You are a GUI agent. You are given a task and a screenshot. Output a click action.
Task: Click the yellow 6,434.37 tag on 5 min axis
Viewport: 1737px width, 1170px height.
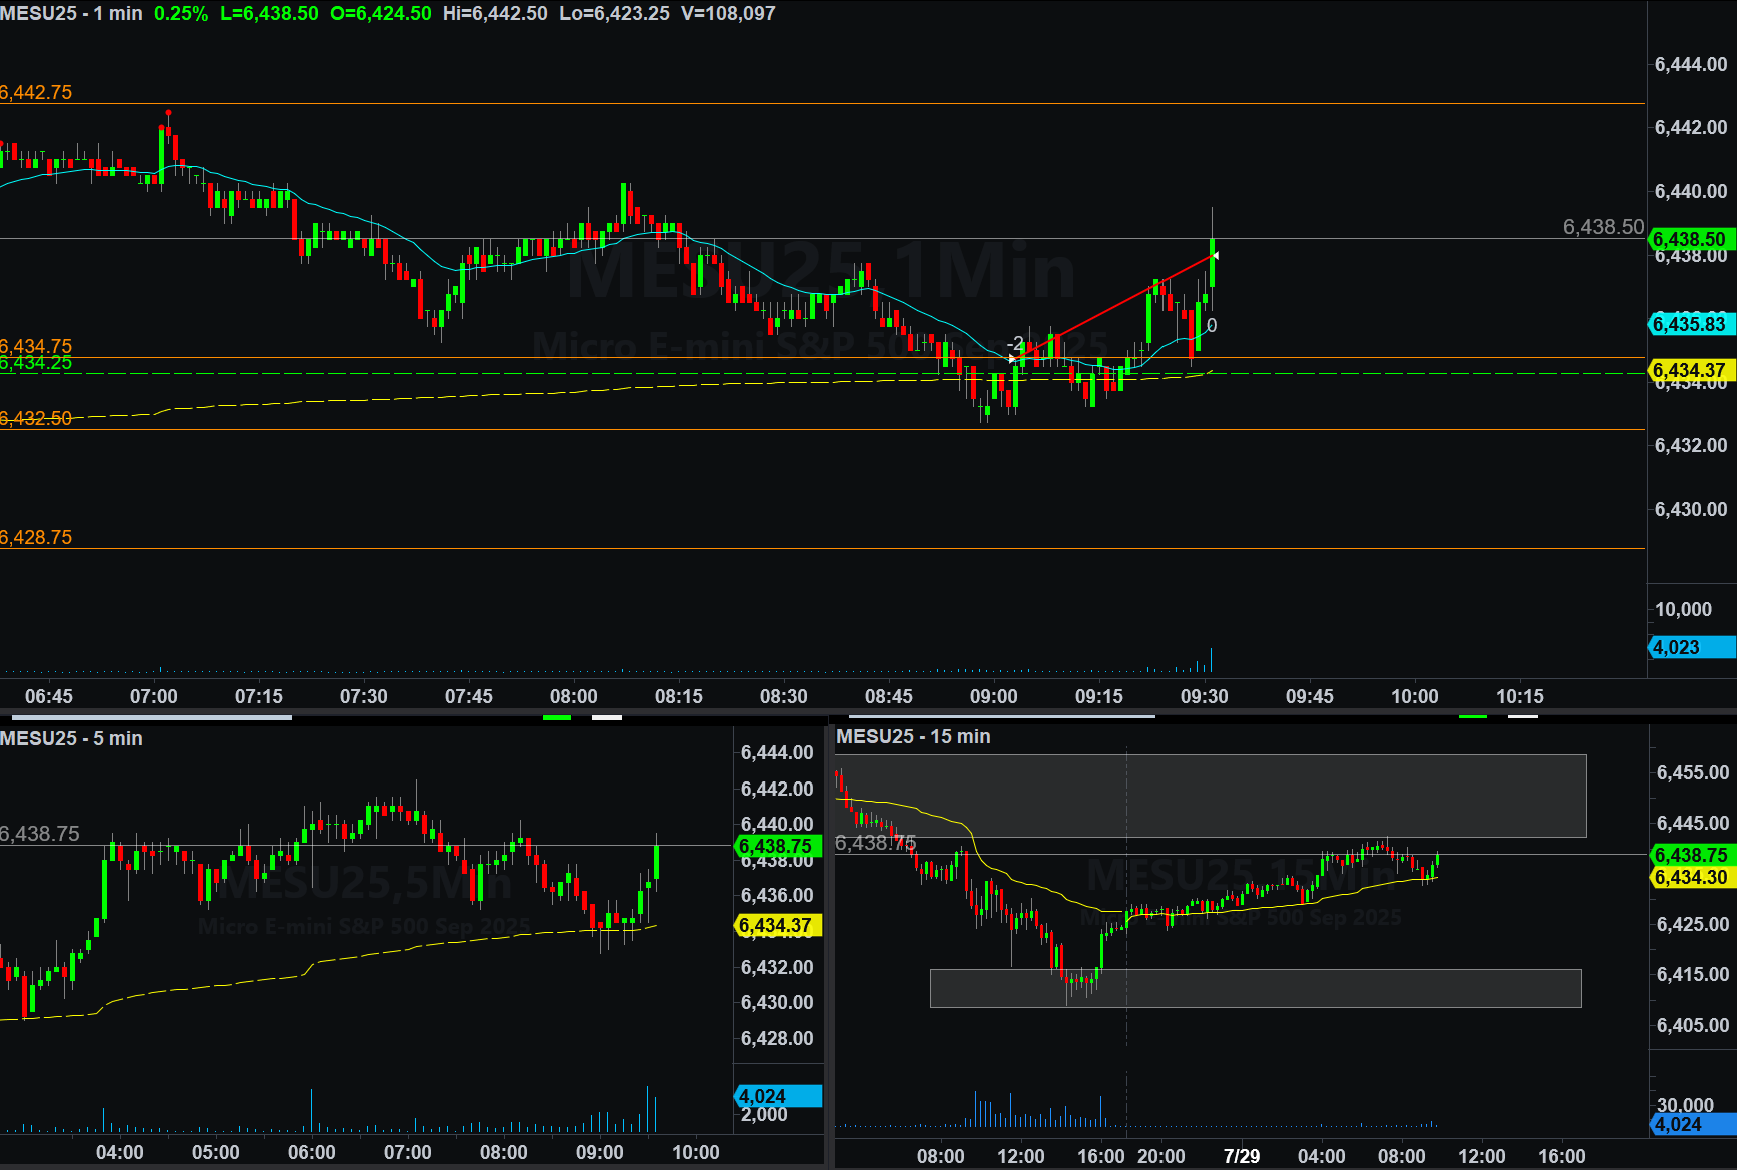click(779, 925)
